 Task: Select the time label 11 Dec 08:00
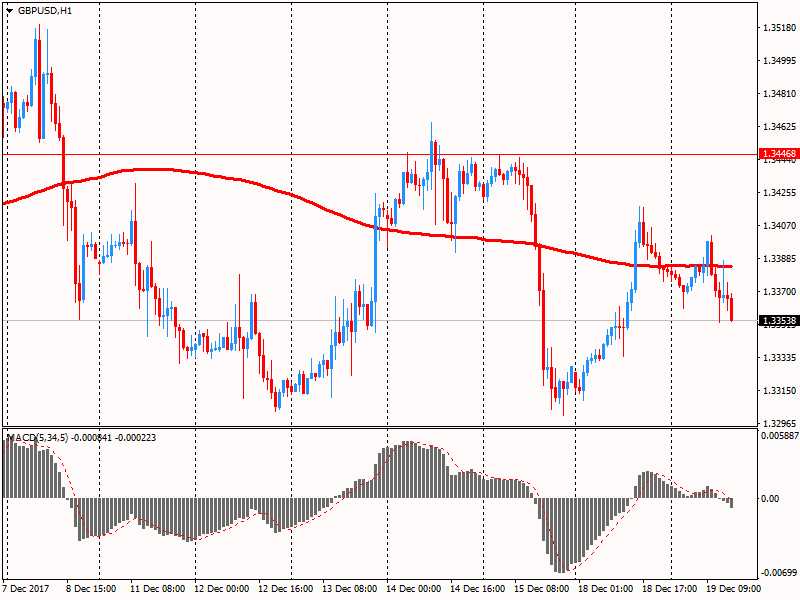158,588
